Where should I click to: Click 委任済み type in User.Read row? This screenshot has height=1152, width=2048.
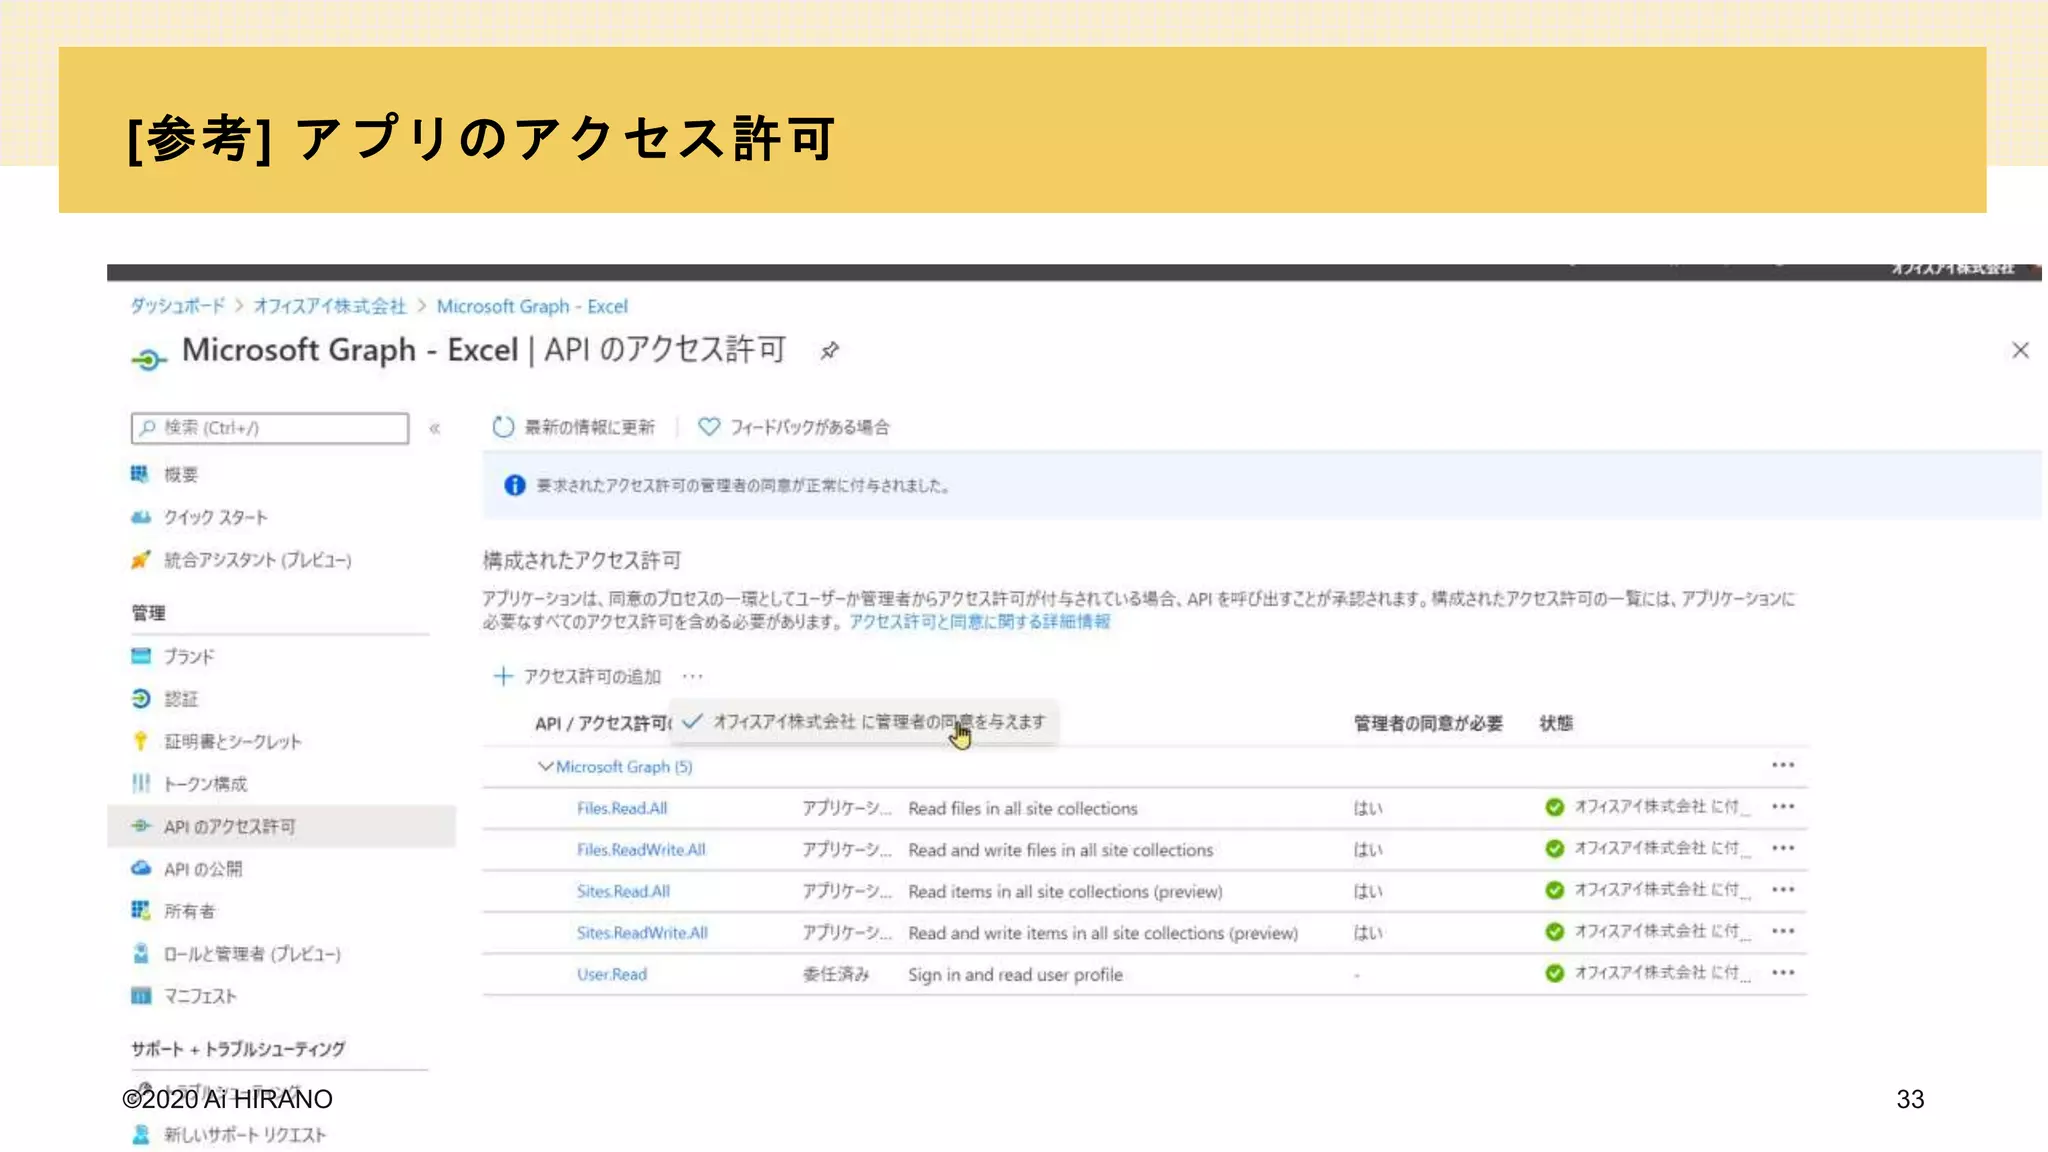click(836, 975)
